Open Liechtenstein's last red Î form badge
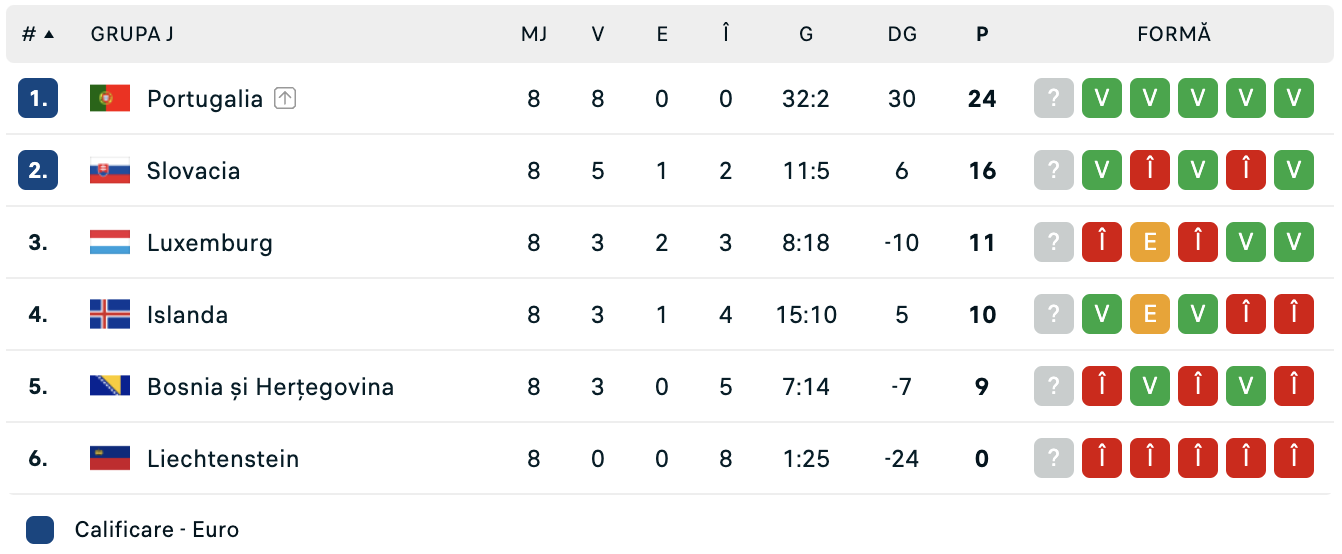This screenshot has height=554, width=1342. (1293, 458)
